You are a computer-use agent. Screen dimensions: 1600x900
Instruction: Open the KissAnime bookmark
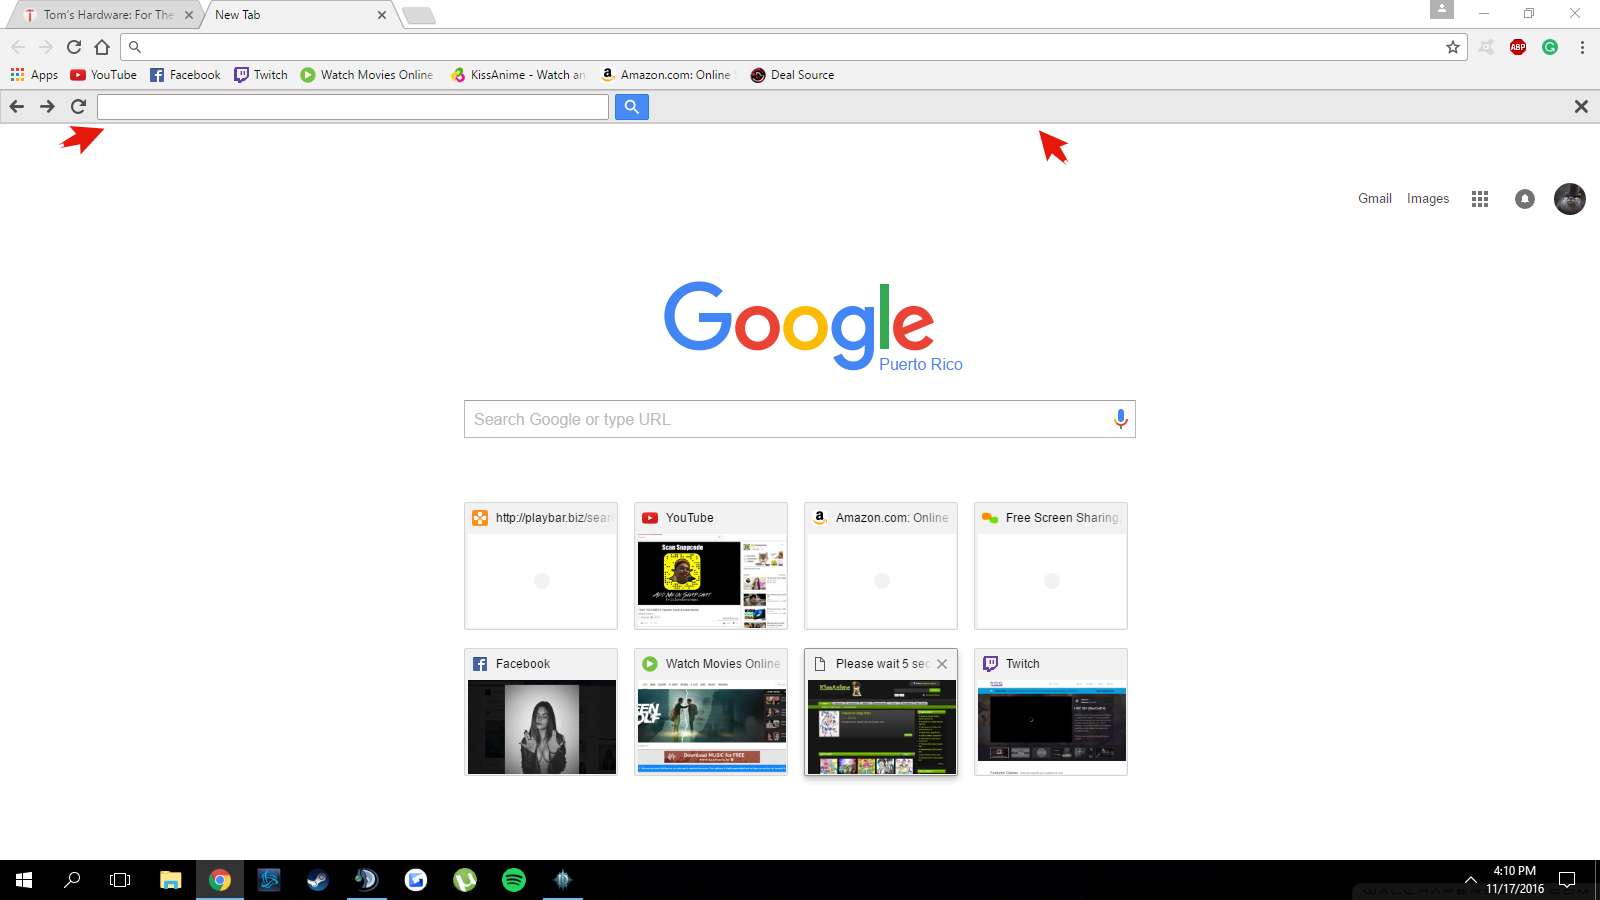point(518,75)
